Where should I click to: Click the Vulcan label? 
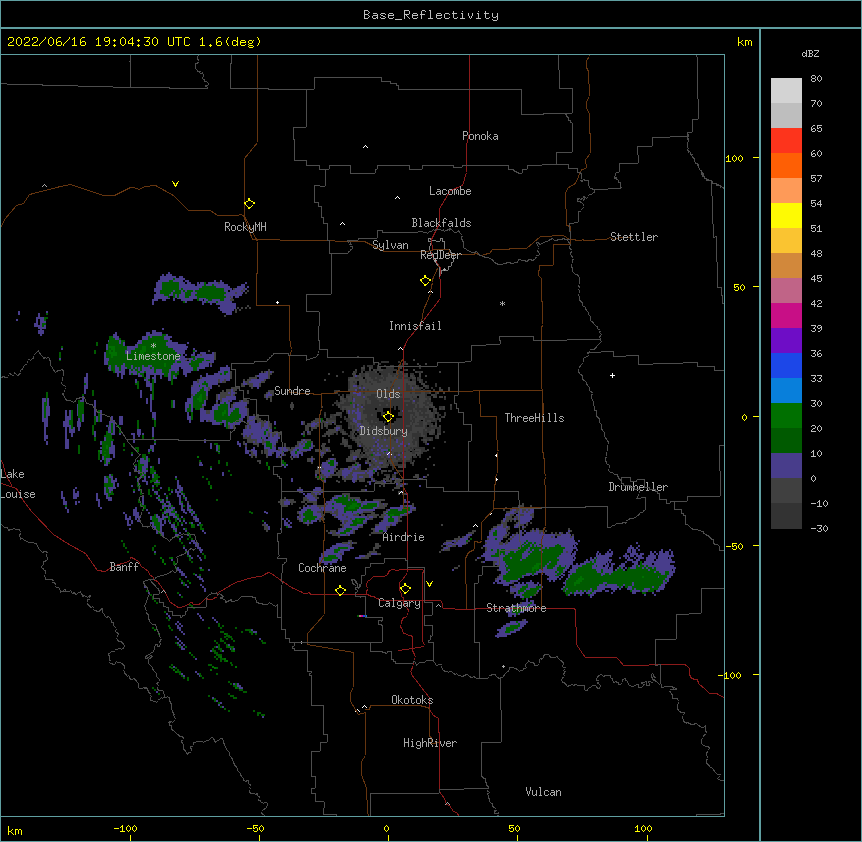(543, 792)
